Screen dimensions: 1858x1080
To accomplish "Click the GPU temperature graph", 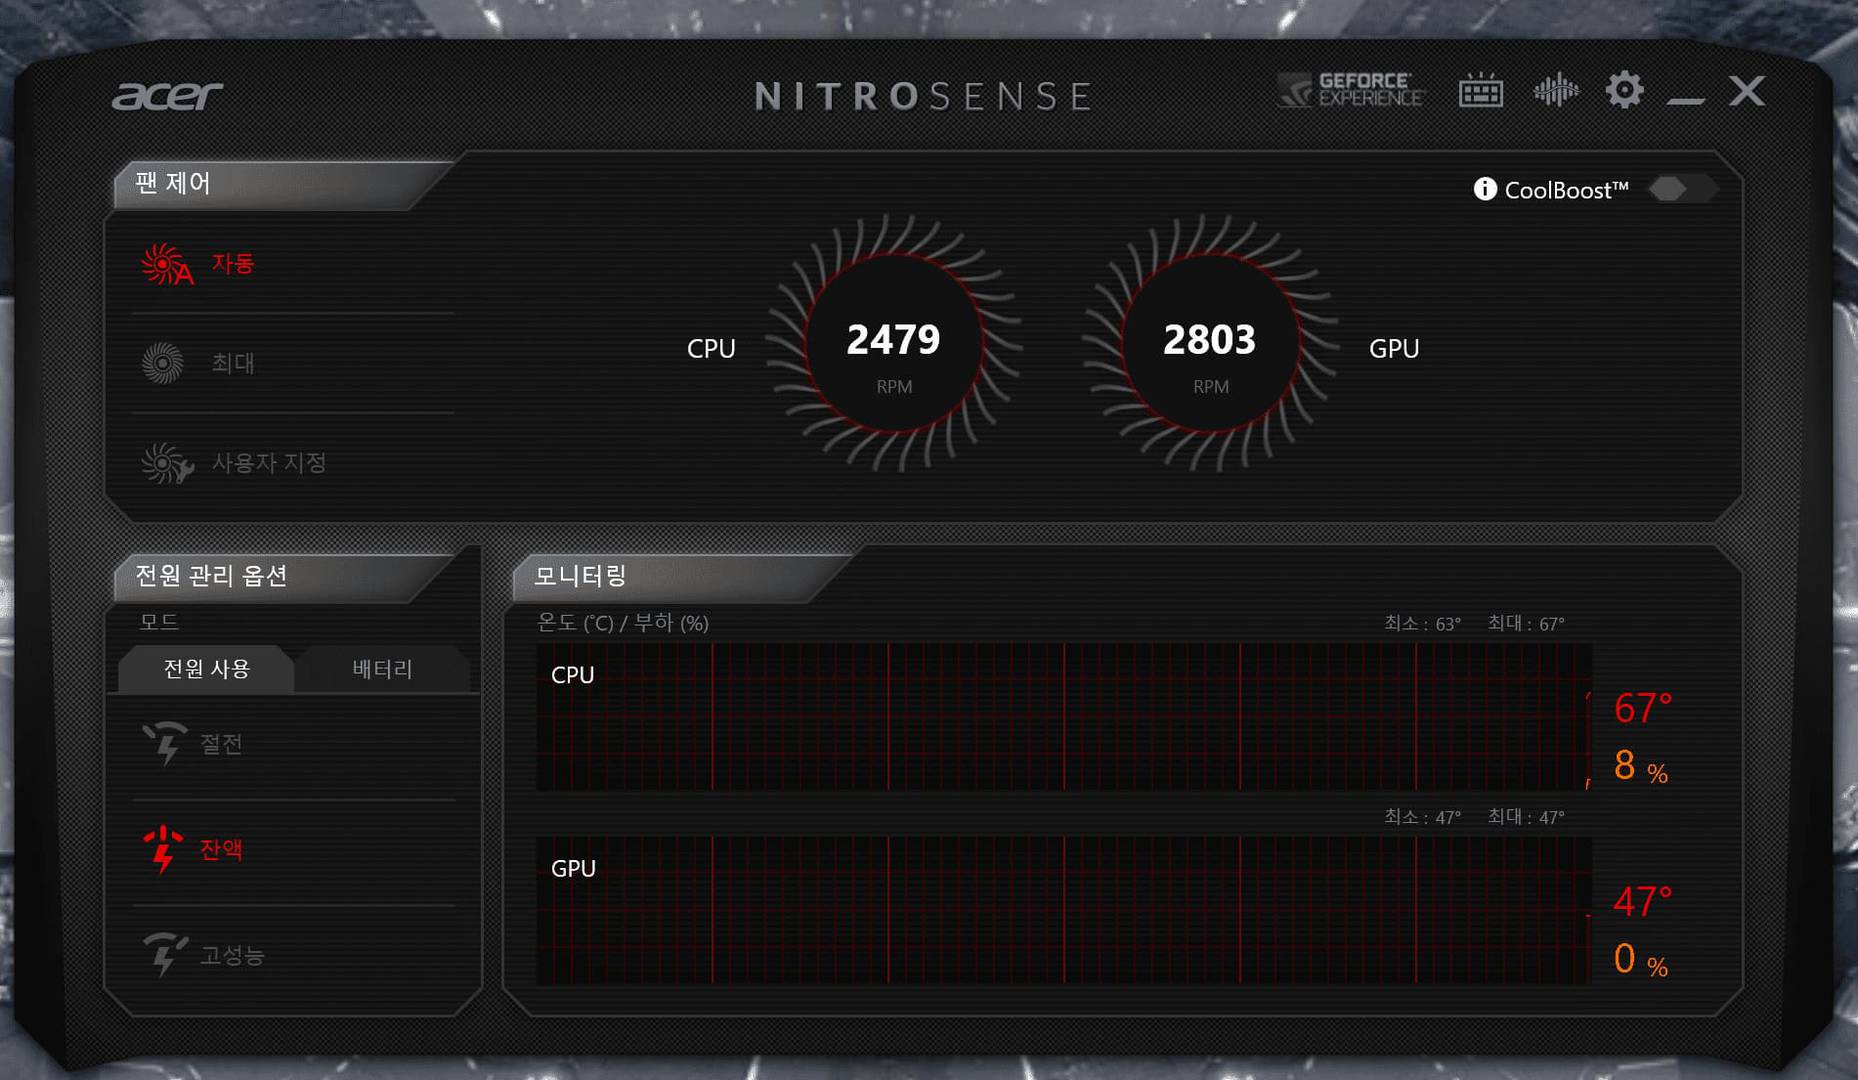I will [x=1064, y=911].
